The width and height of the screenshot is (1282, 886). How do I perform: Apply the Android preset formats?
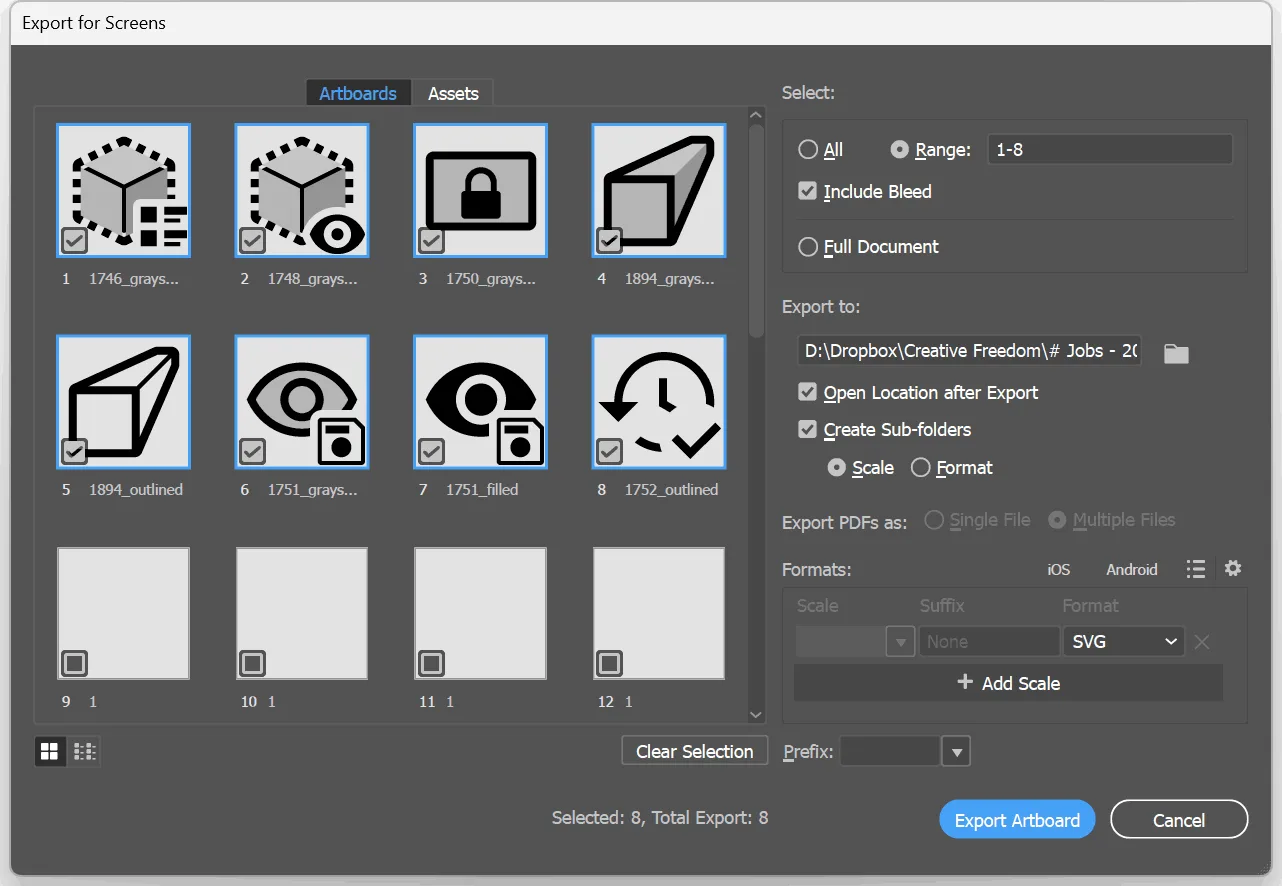point(1131,569)
